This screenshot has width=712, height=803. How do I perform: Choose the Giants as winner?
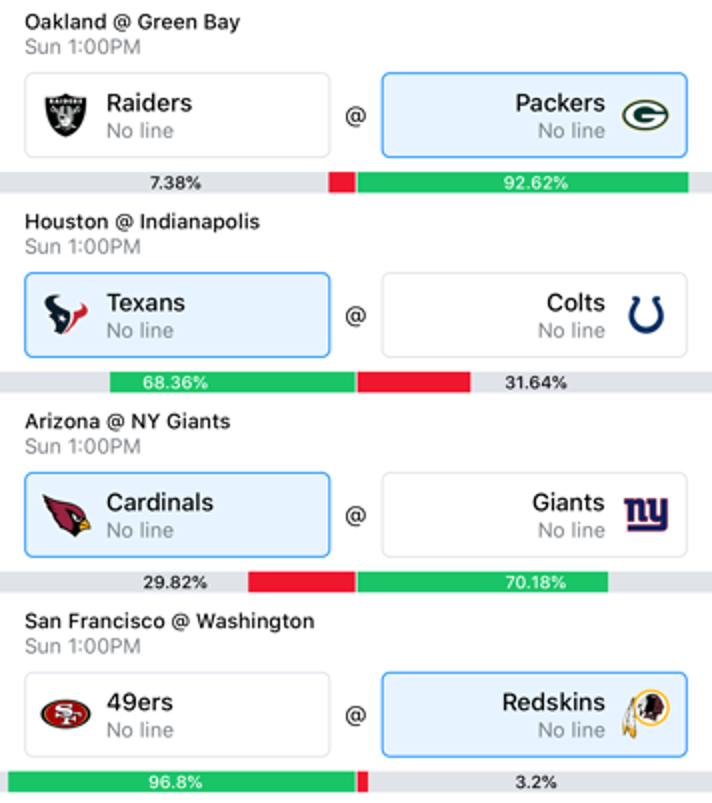534,515
